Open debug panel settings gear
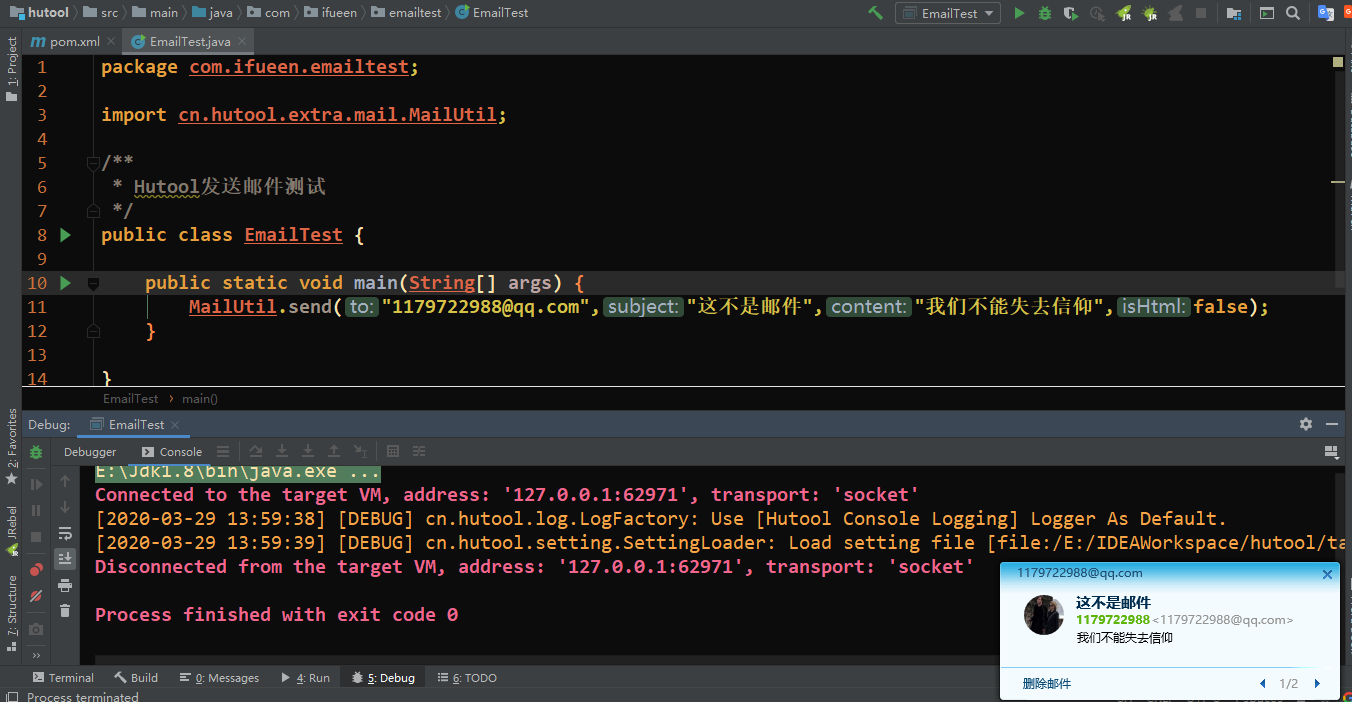The height and width of the screenshot is (702, 1352). click(1305, 424)
